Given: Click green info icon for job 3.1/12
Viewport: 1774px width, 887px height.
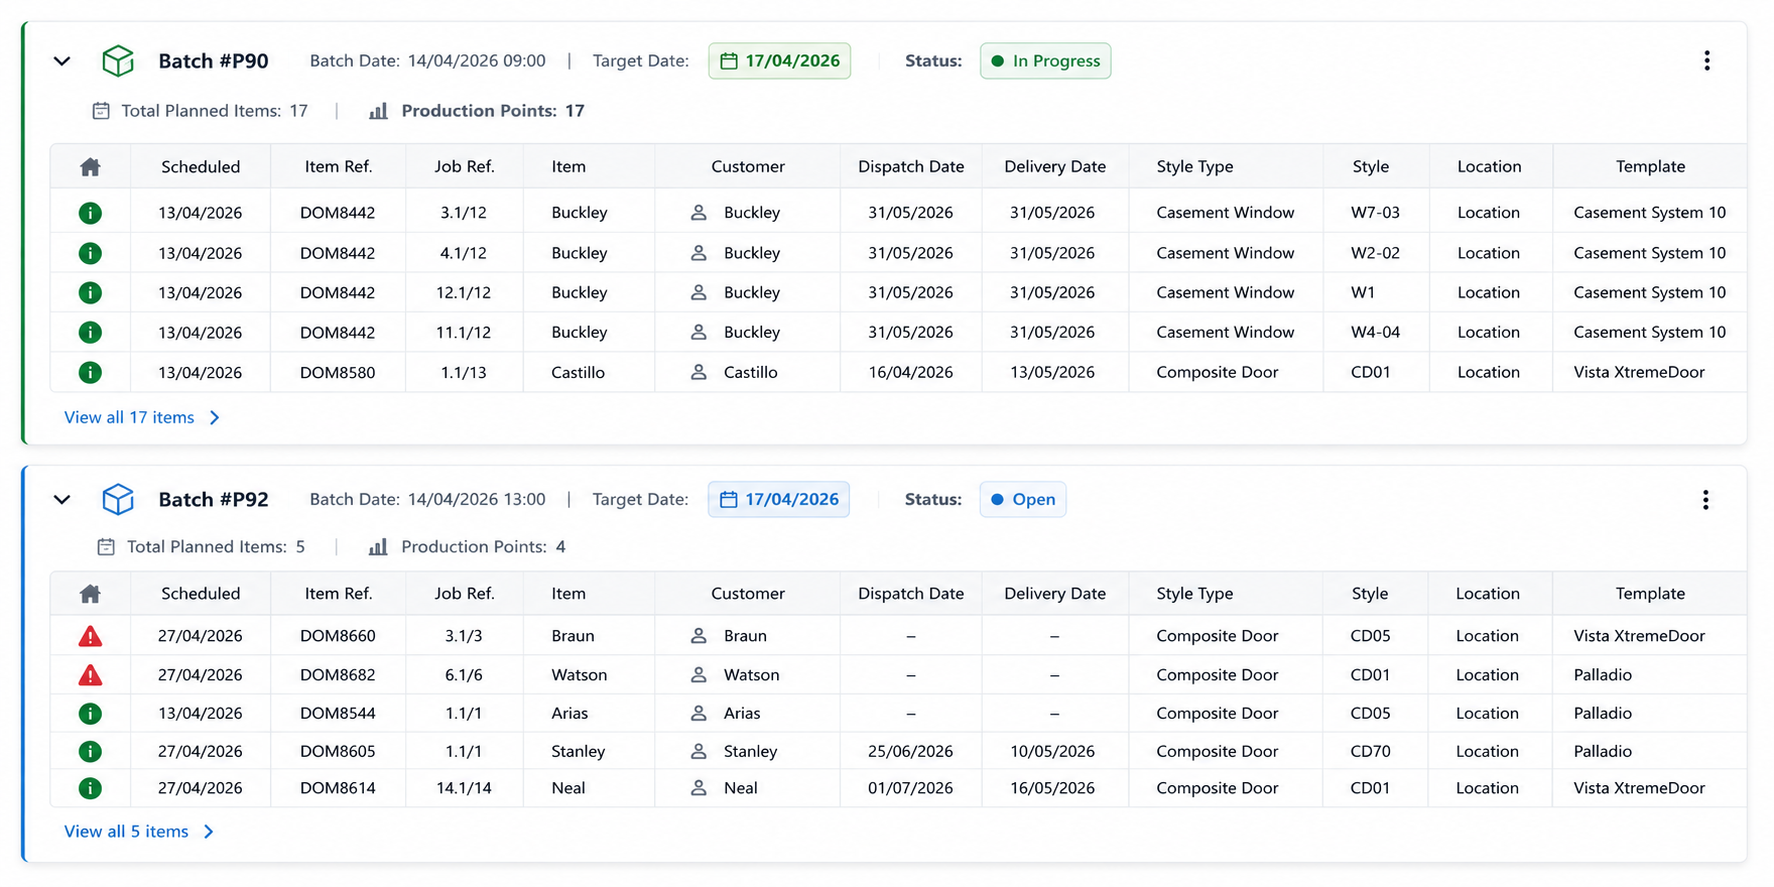Looking at the screenshot, I should pos(90,213).
